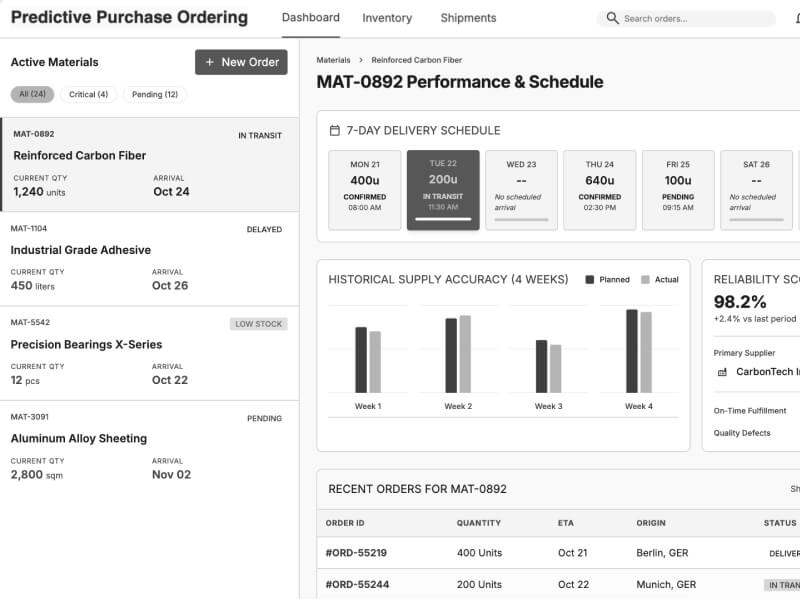The image size is (800, 600).
Task: Click the 98.2% reliability score value
Action: click(740, 302)
